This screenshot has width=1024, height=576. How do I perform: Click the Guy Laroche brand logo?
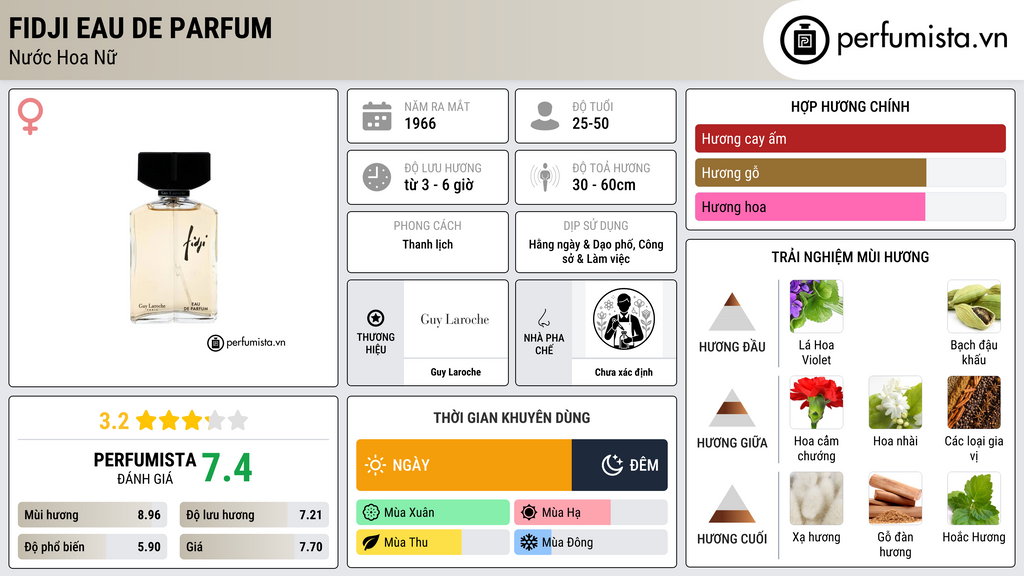click(x=455, y=319)
